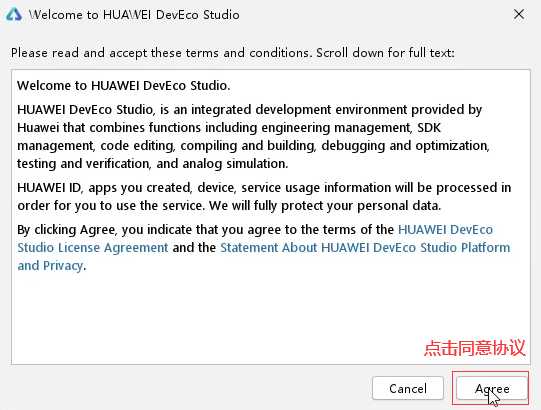The height and width of the screenshot is (410, 541).
Task: Click the "We will fully protect your personal data" sentence
Action: pos(325,206)
